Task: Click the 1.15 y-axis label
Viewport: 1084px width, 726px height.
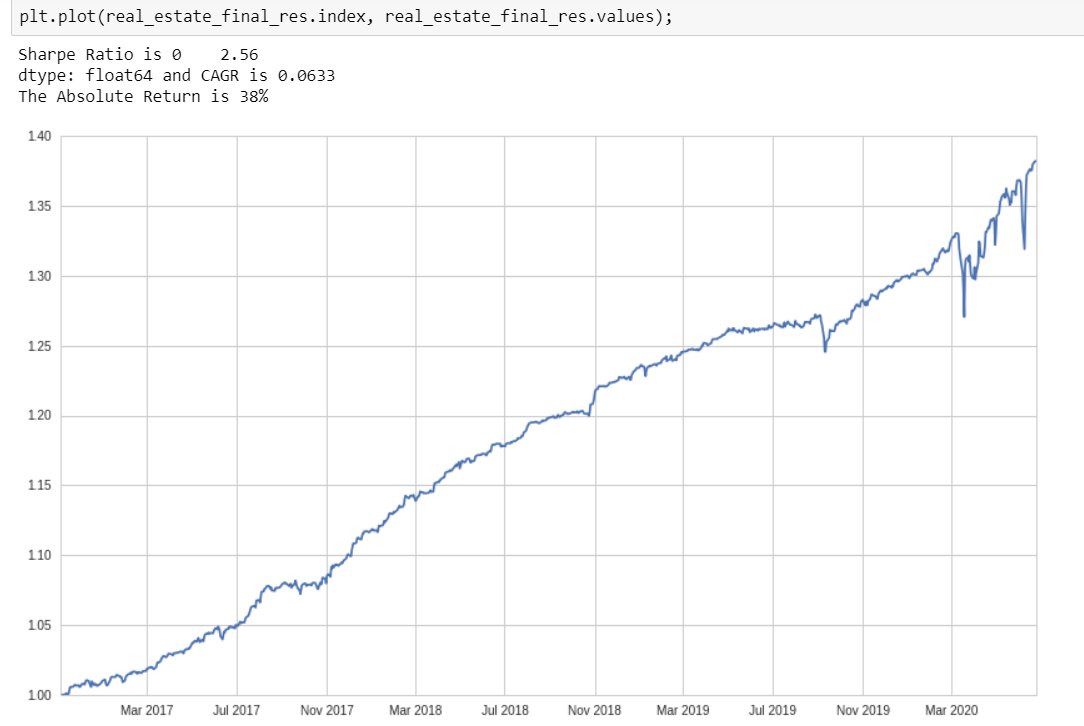Action: click(39, 485)
